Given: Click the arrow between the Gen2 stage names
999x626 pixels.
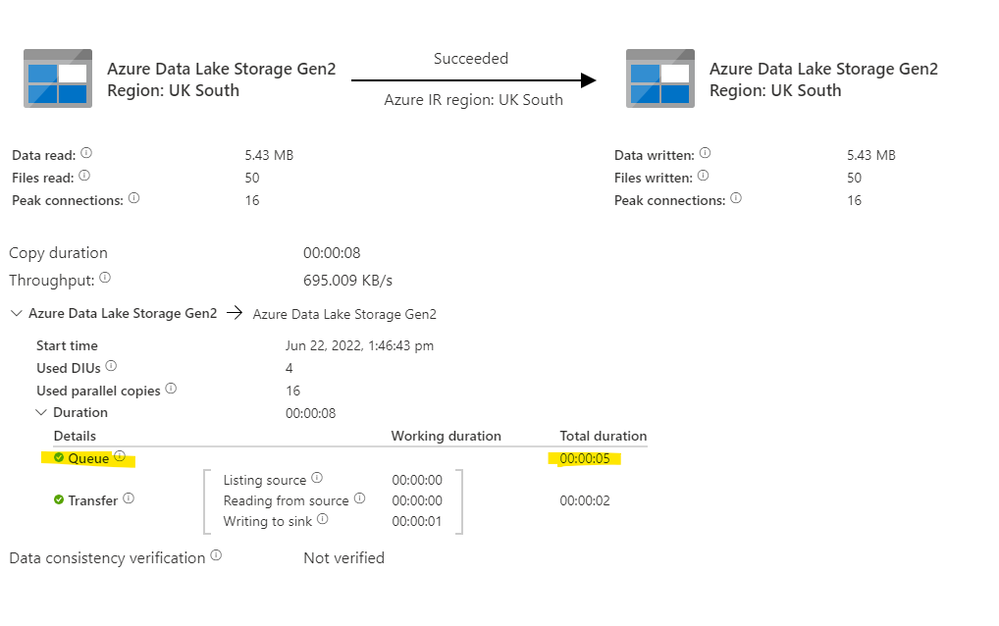Looking at the screenshot, I should (234, 313).
